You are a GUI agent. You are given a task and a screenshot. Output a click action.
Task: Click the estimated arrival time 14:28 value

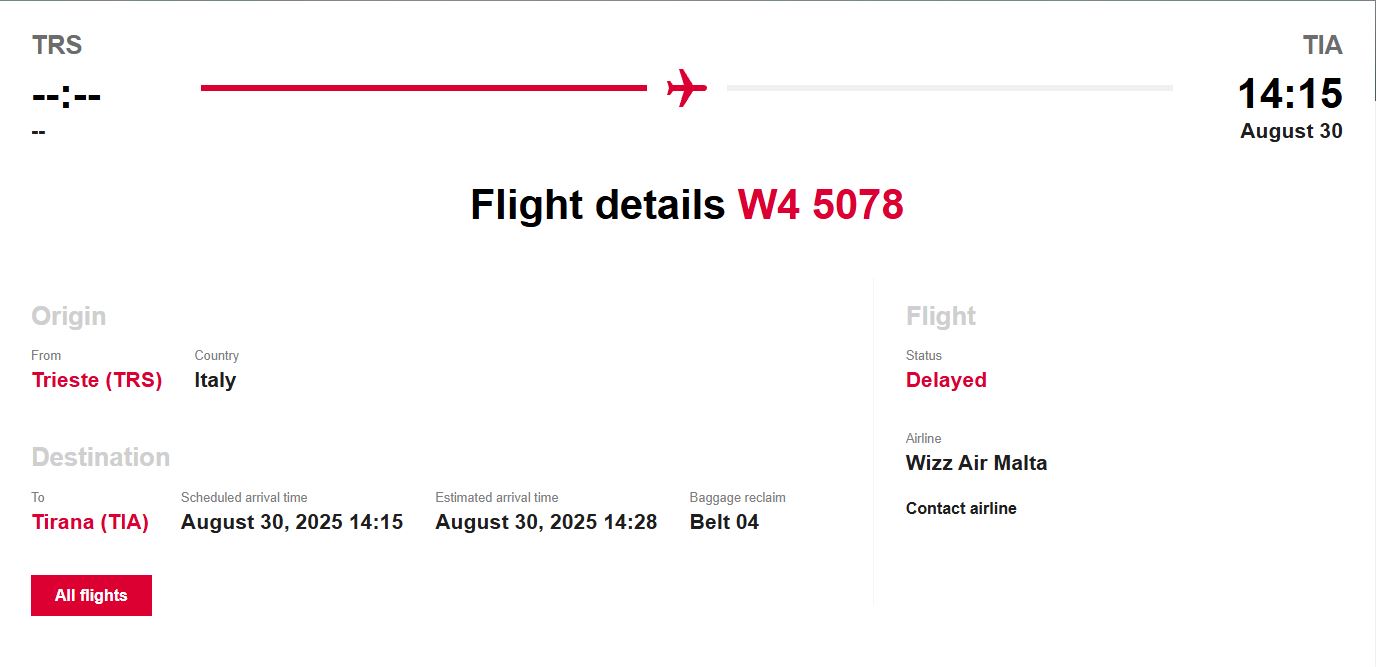point(546,522)
